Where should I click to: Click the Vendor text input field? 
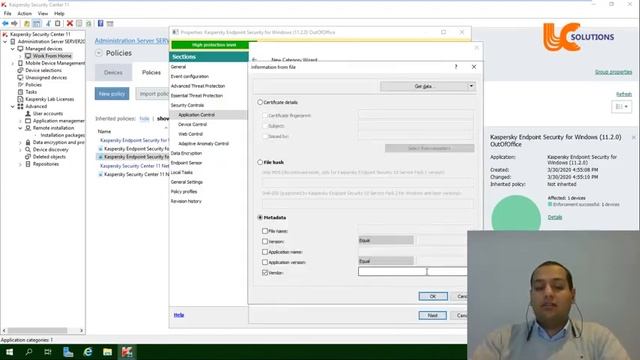click(x=412, y=271)
